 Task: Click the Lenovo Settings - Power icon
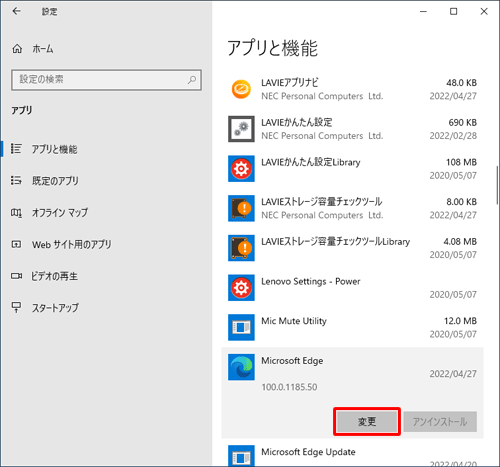pos(241,288)
